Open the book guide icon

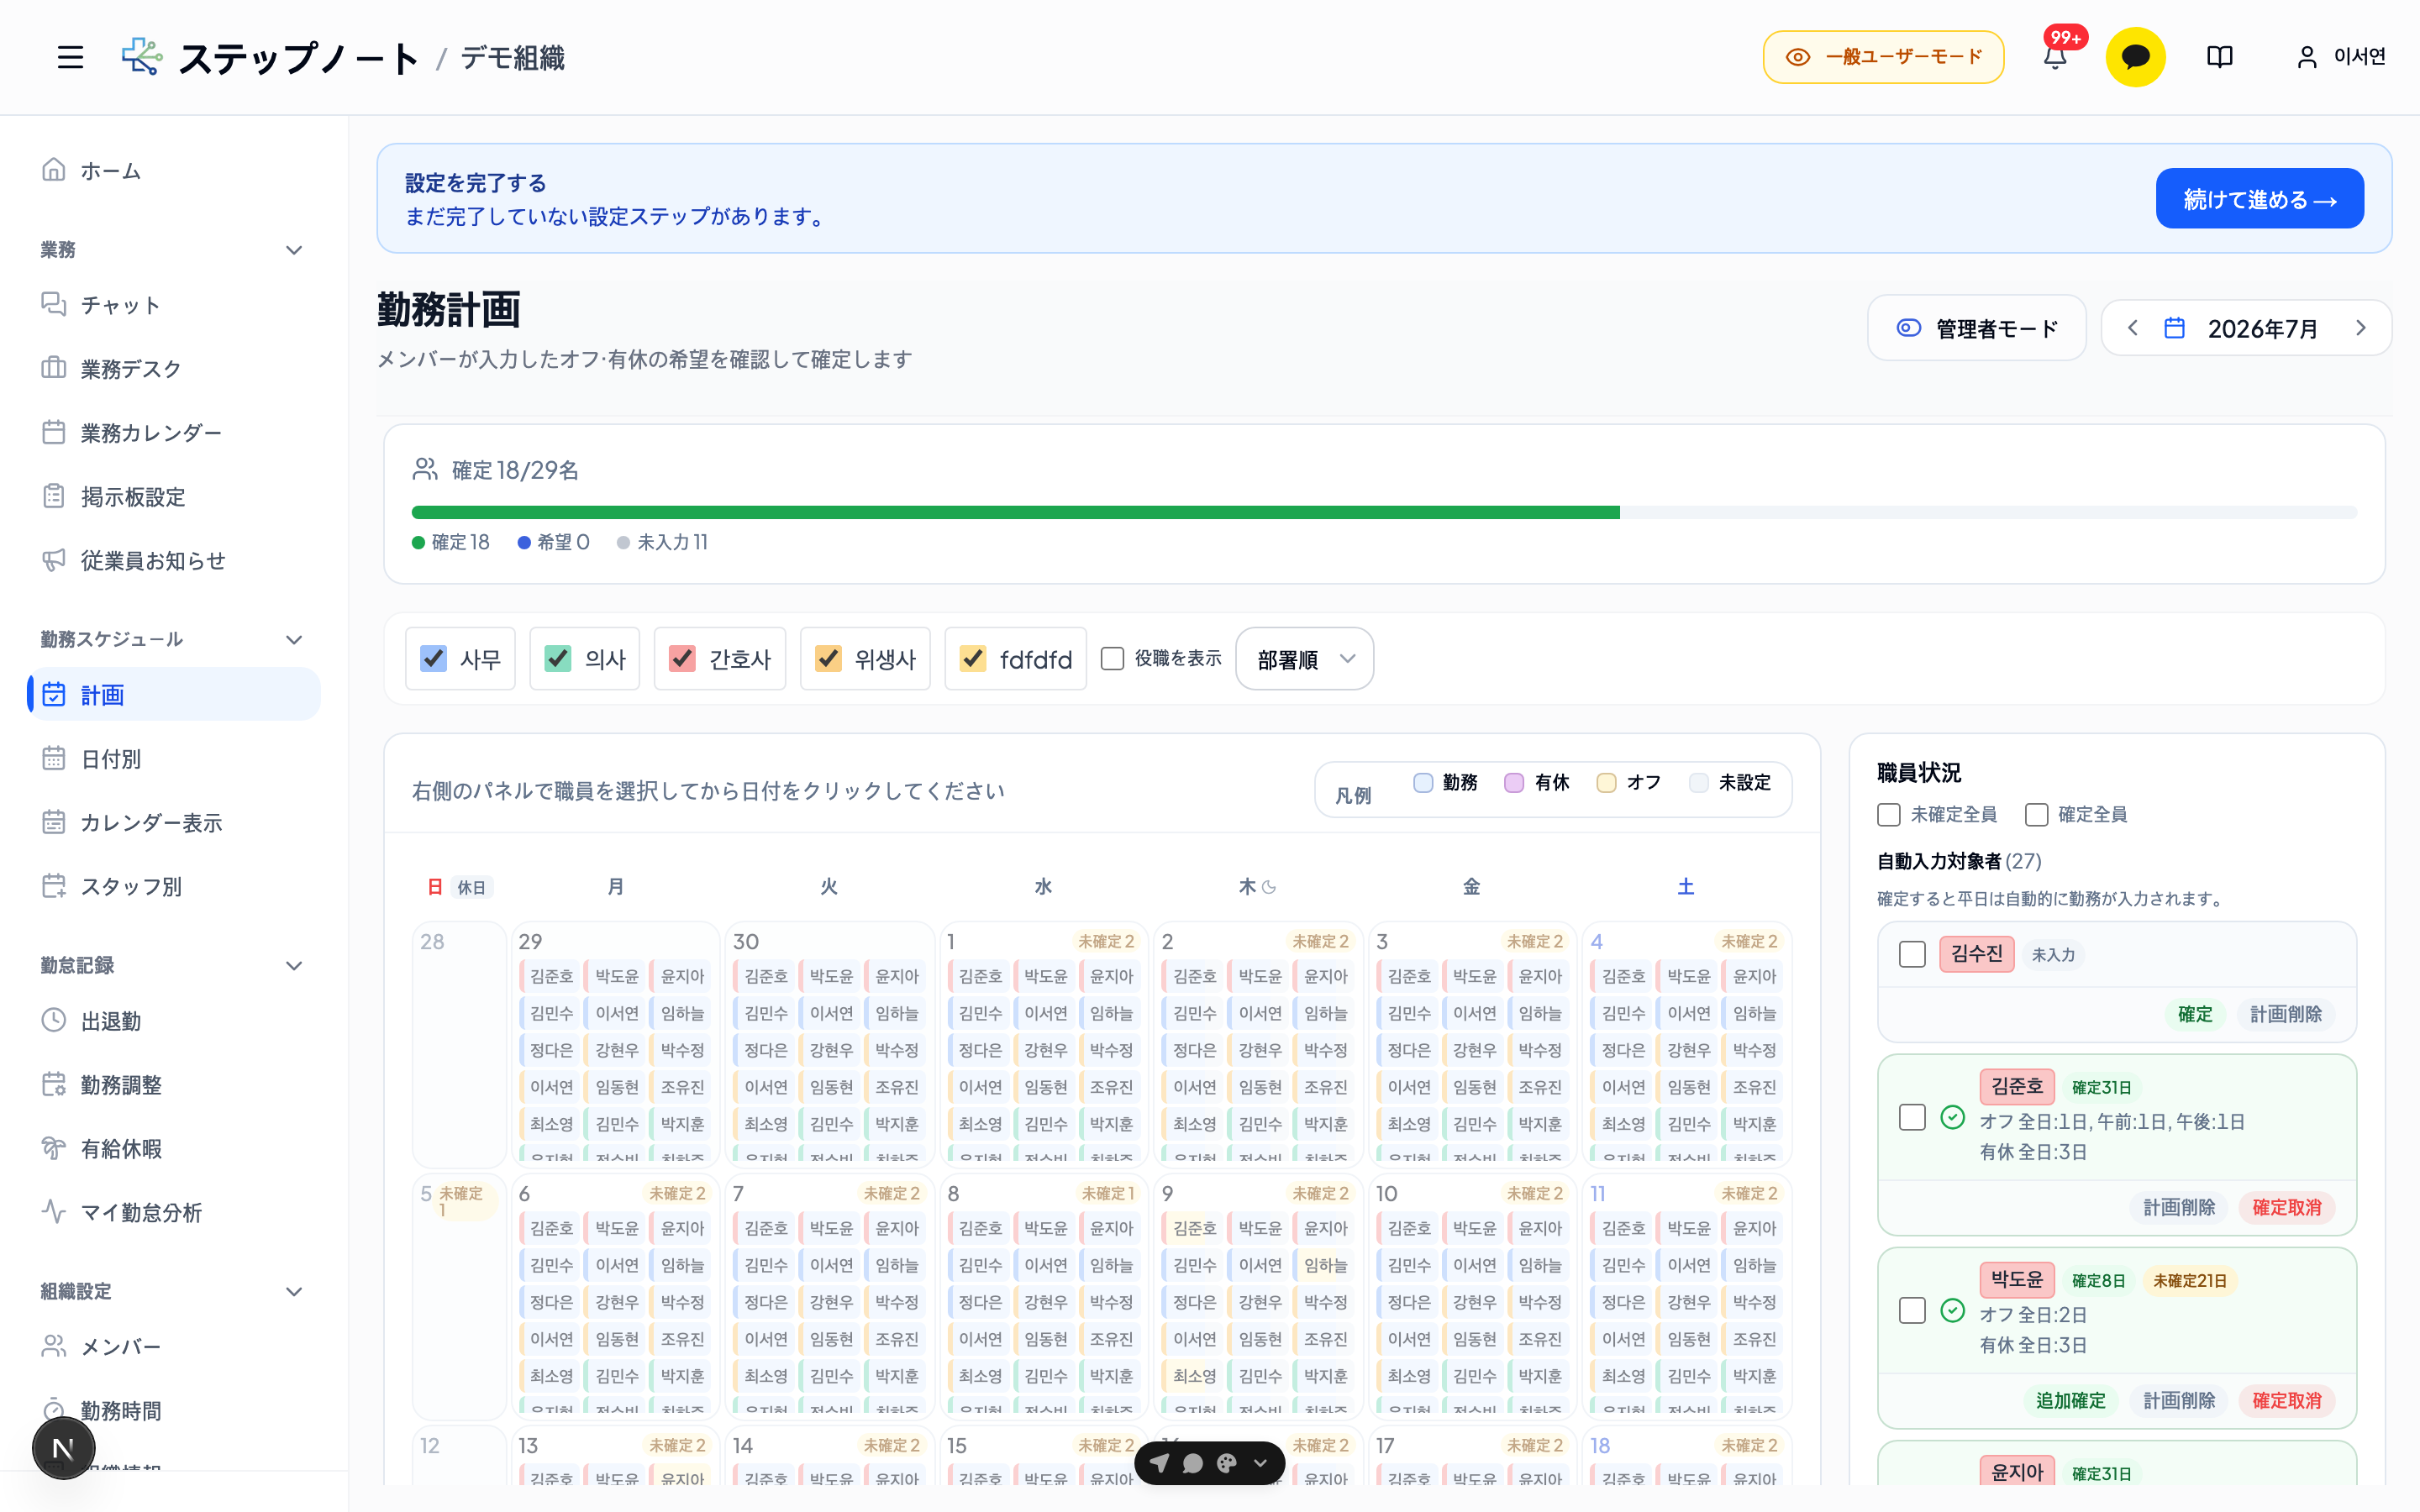tap(2220, 57)
